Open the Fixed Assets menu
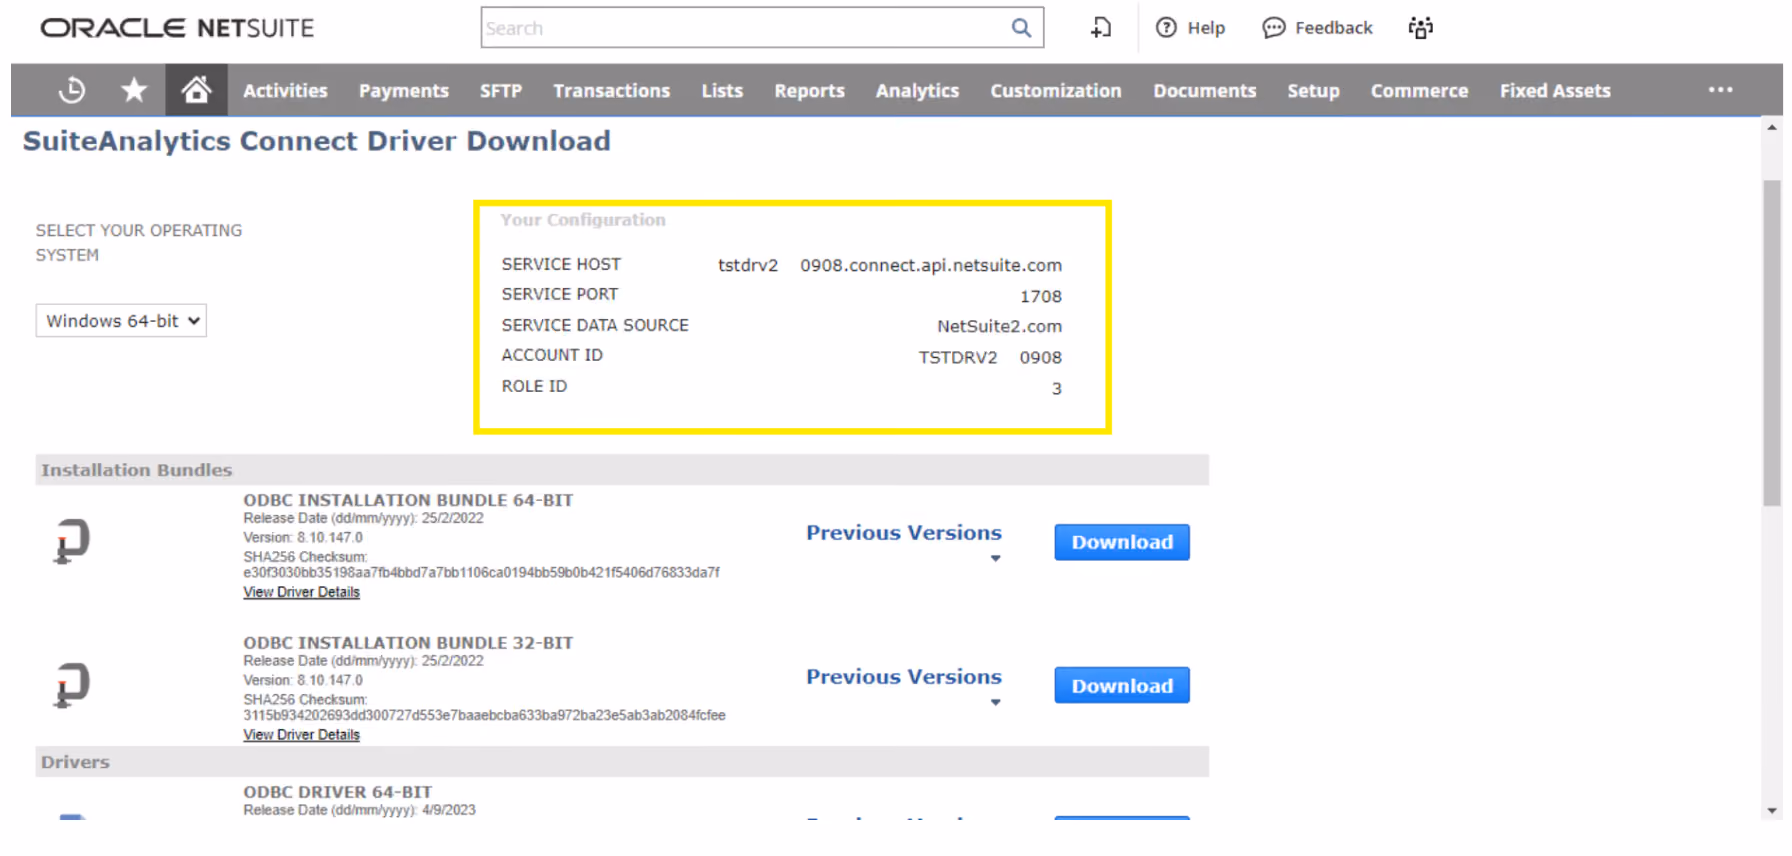This screenshot has width=1792, height=856. coord(1555,91)
